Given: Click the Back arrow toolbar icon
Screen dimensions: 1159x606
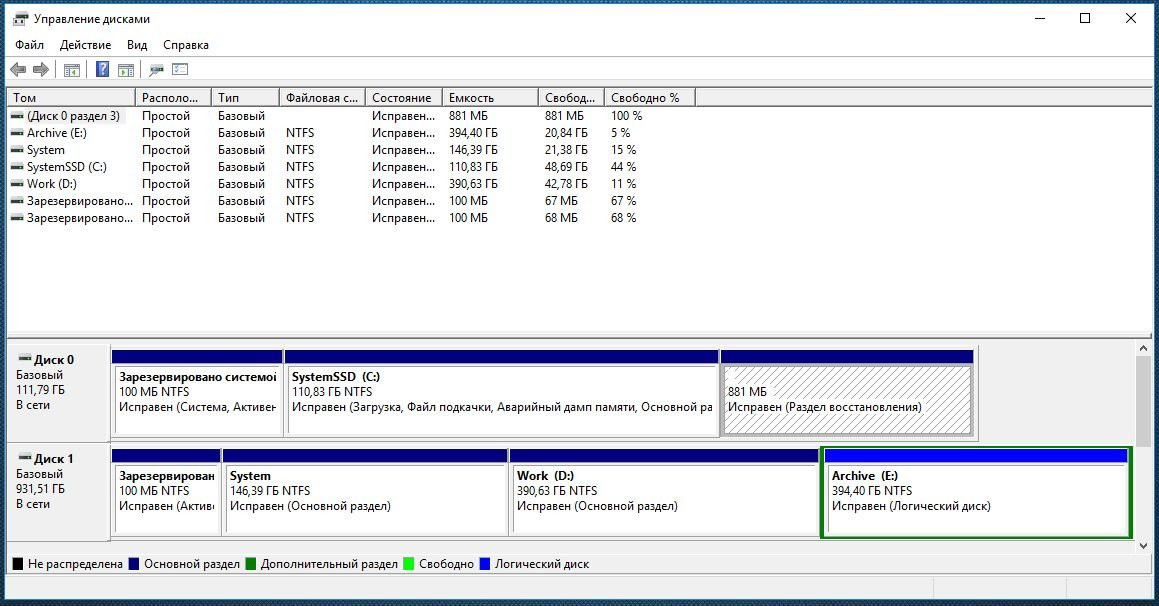Looking at the screenshot, I should coord(18,70).
